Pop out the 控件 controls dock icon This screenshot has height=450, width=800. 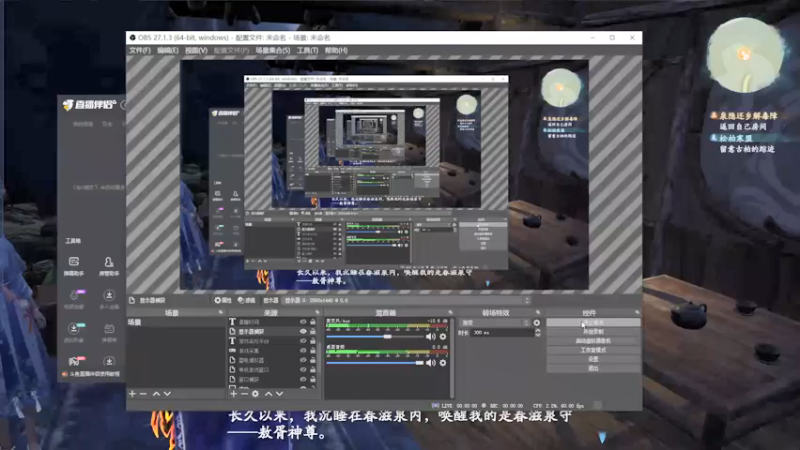(637, 312)
